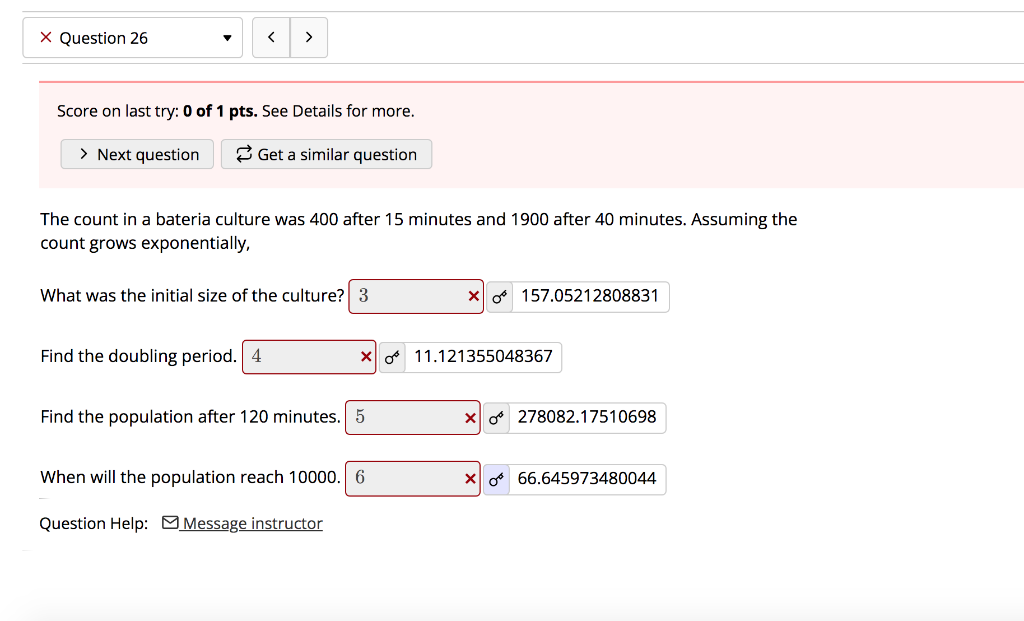1024x621 pixels.
Task: Click right chevron to advance a question
Action: [308, 37]
